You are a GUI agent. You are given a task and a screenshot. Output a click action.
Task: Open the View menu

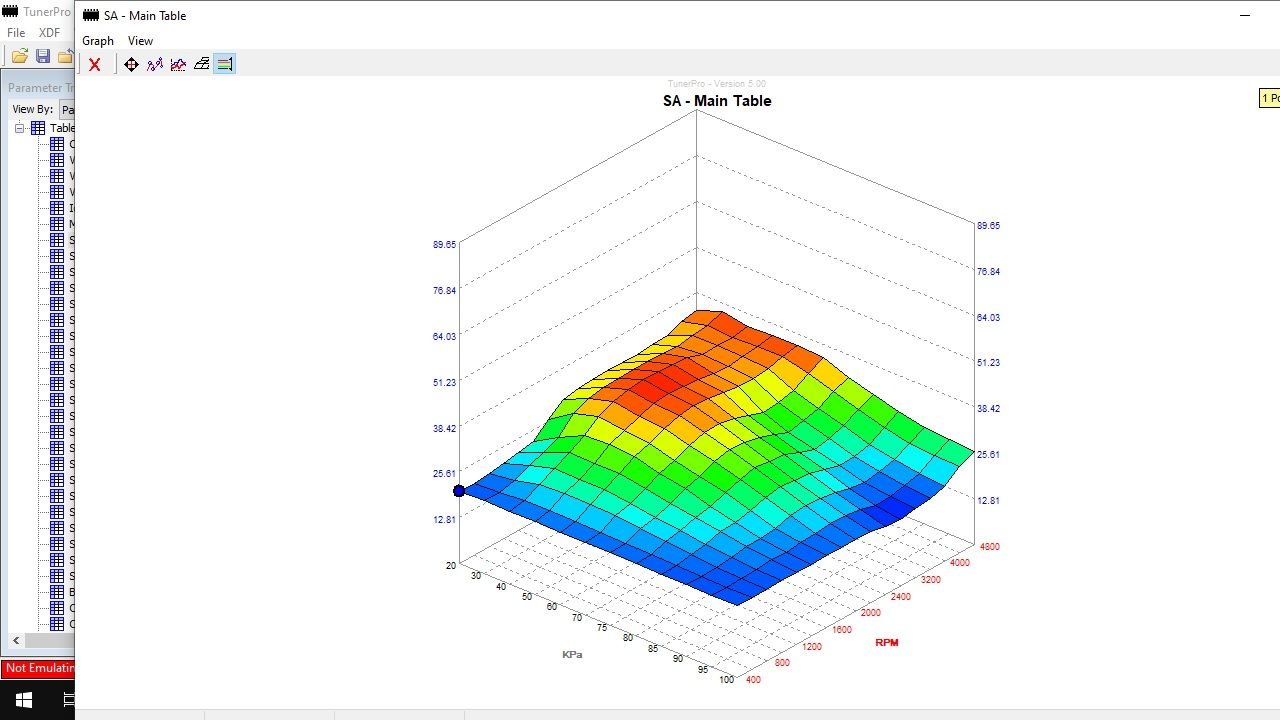(x=140, y=41)
